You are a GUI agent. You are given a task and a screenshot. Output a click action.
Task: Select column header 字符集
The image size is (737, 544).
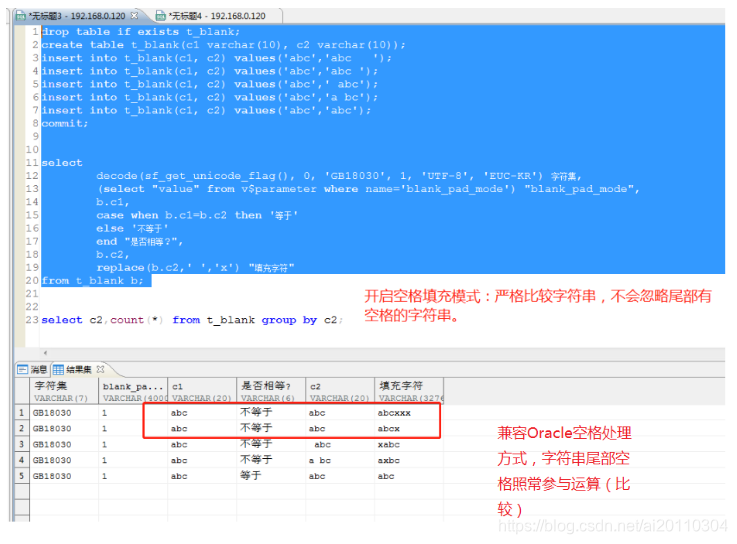point(64,391)
